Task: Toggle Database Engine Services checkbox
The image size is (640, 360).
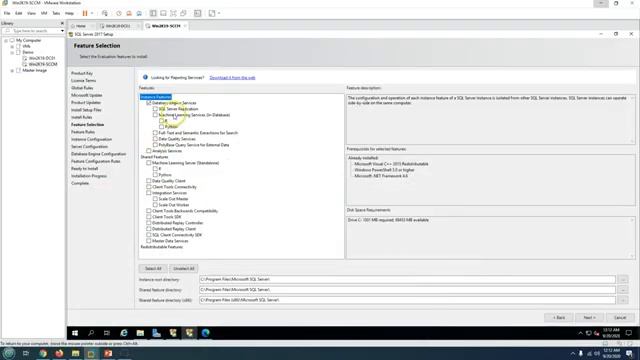Action: coord(149,103)
